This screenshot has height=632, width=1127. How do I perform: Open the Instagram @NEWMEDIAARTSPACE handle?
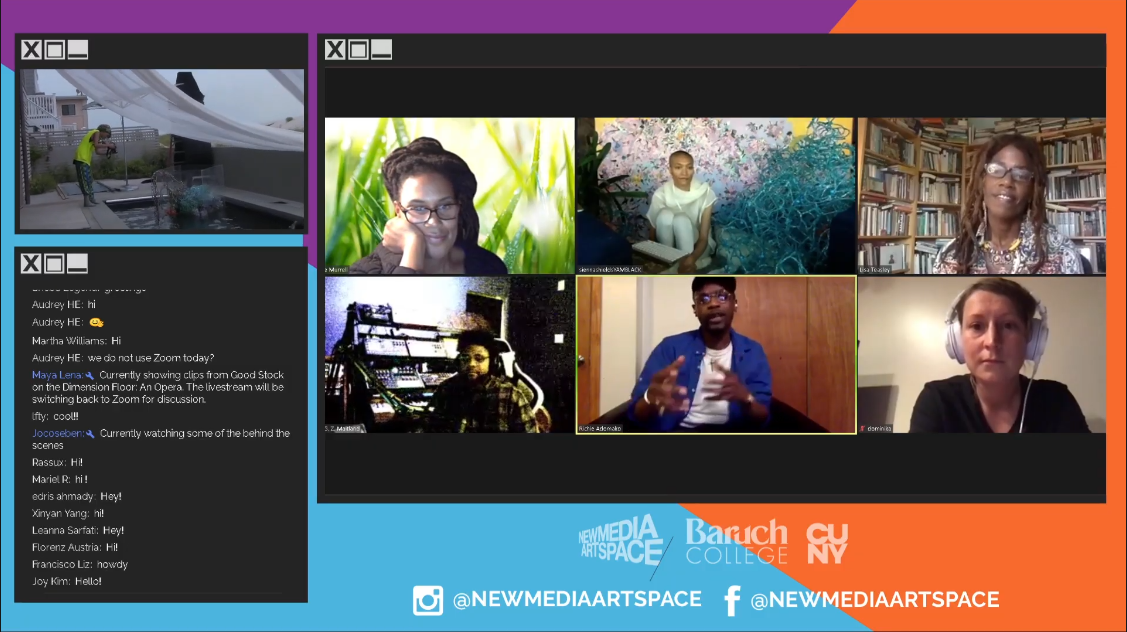click(x=577, y=600)
